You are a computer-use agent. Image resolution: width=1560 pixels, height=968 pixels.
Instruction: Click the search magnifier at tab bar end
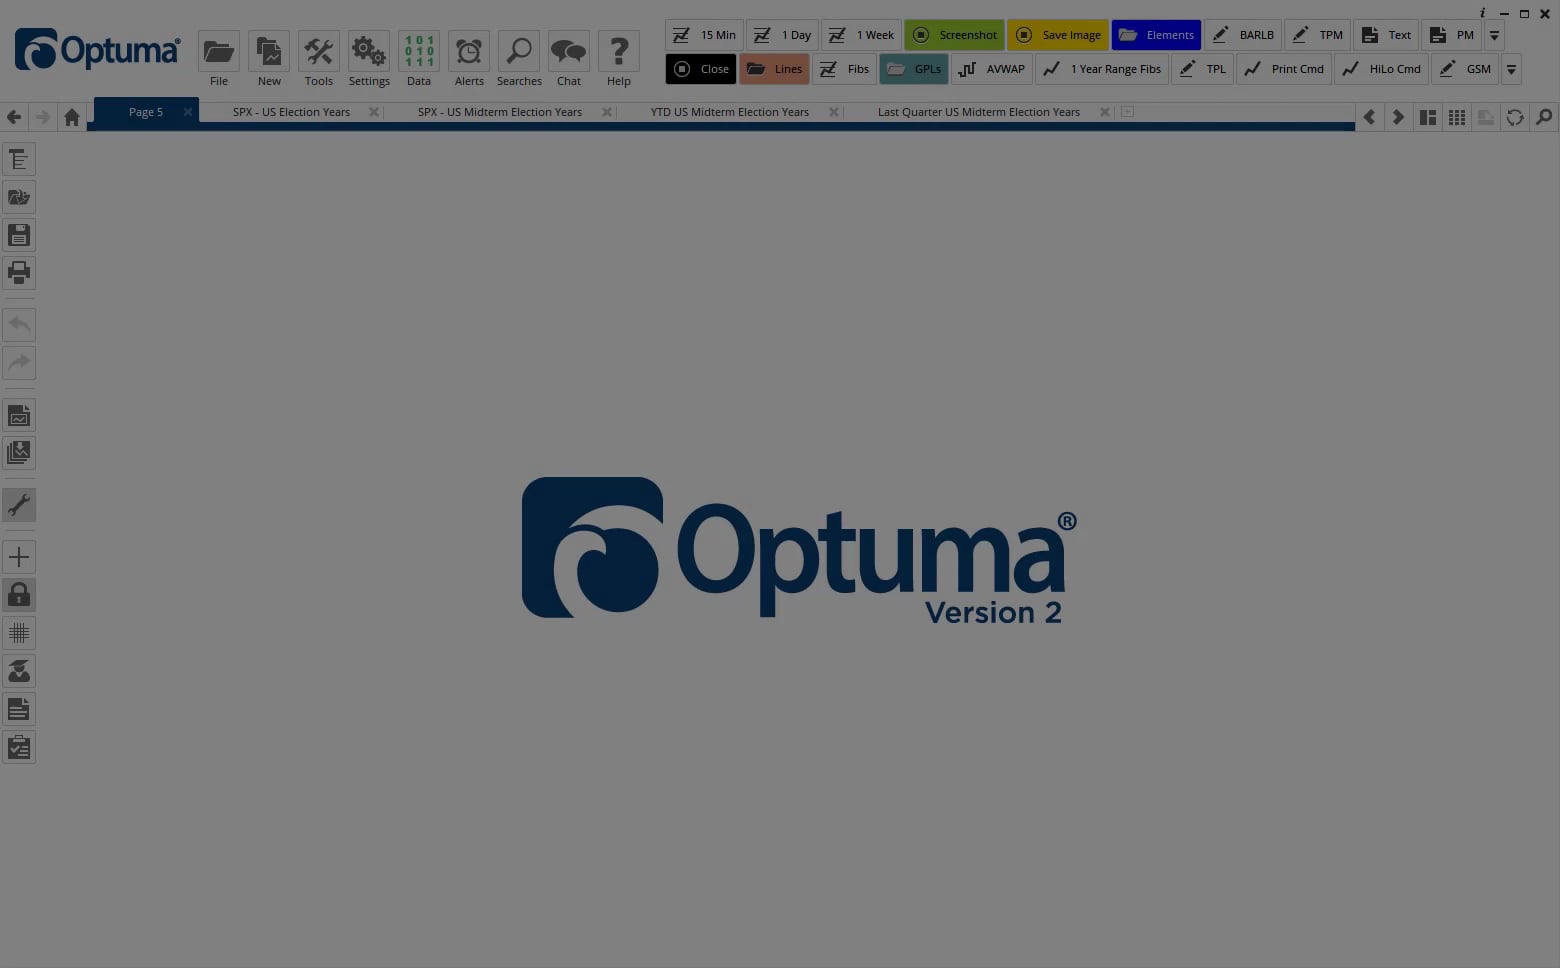click(x=1544, y=117)
